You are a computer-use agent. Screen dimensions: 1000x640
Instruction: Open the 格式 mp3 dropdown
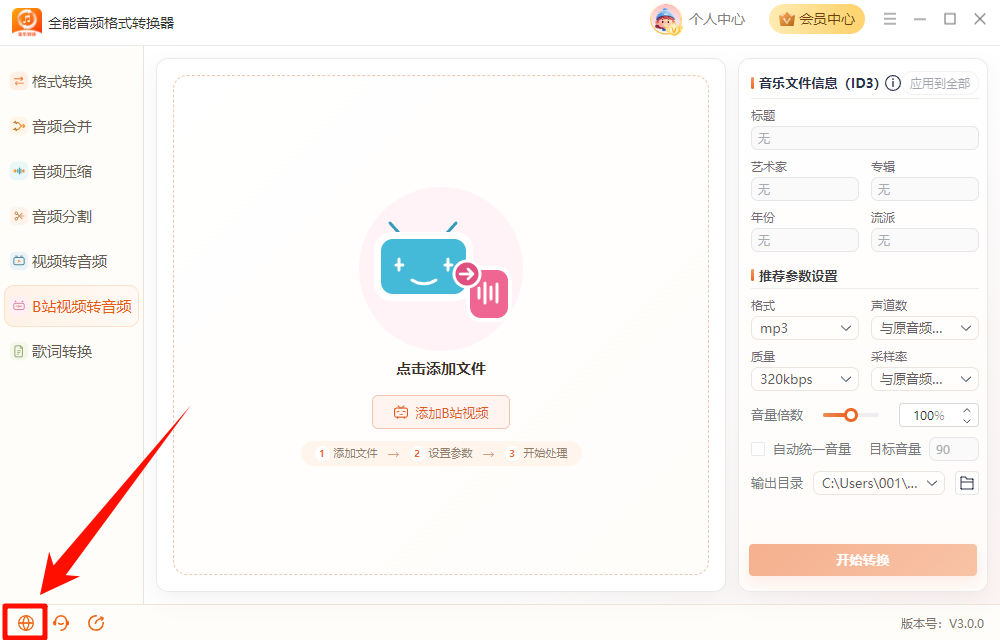(x=805, y=328)
